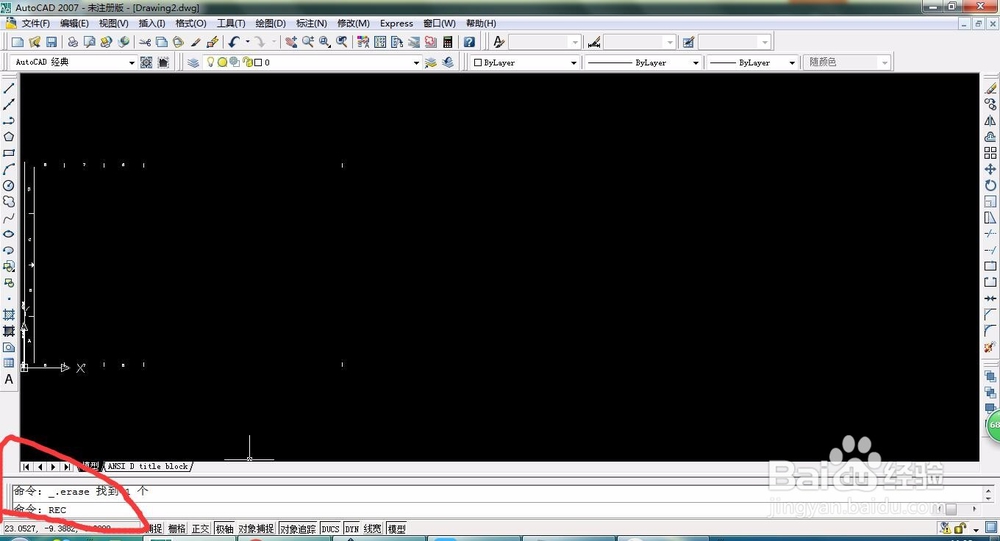
Task: Open the Help question mark icon
Action: click(x=469, y=42)
